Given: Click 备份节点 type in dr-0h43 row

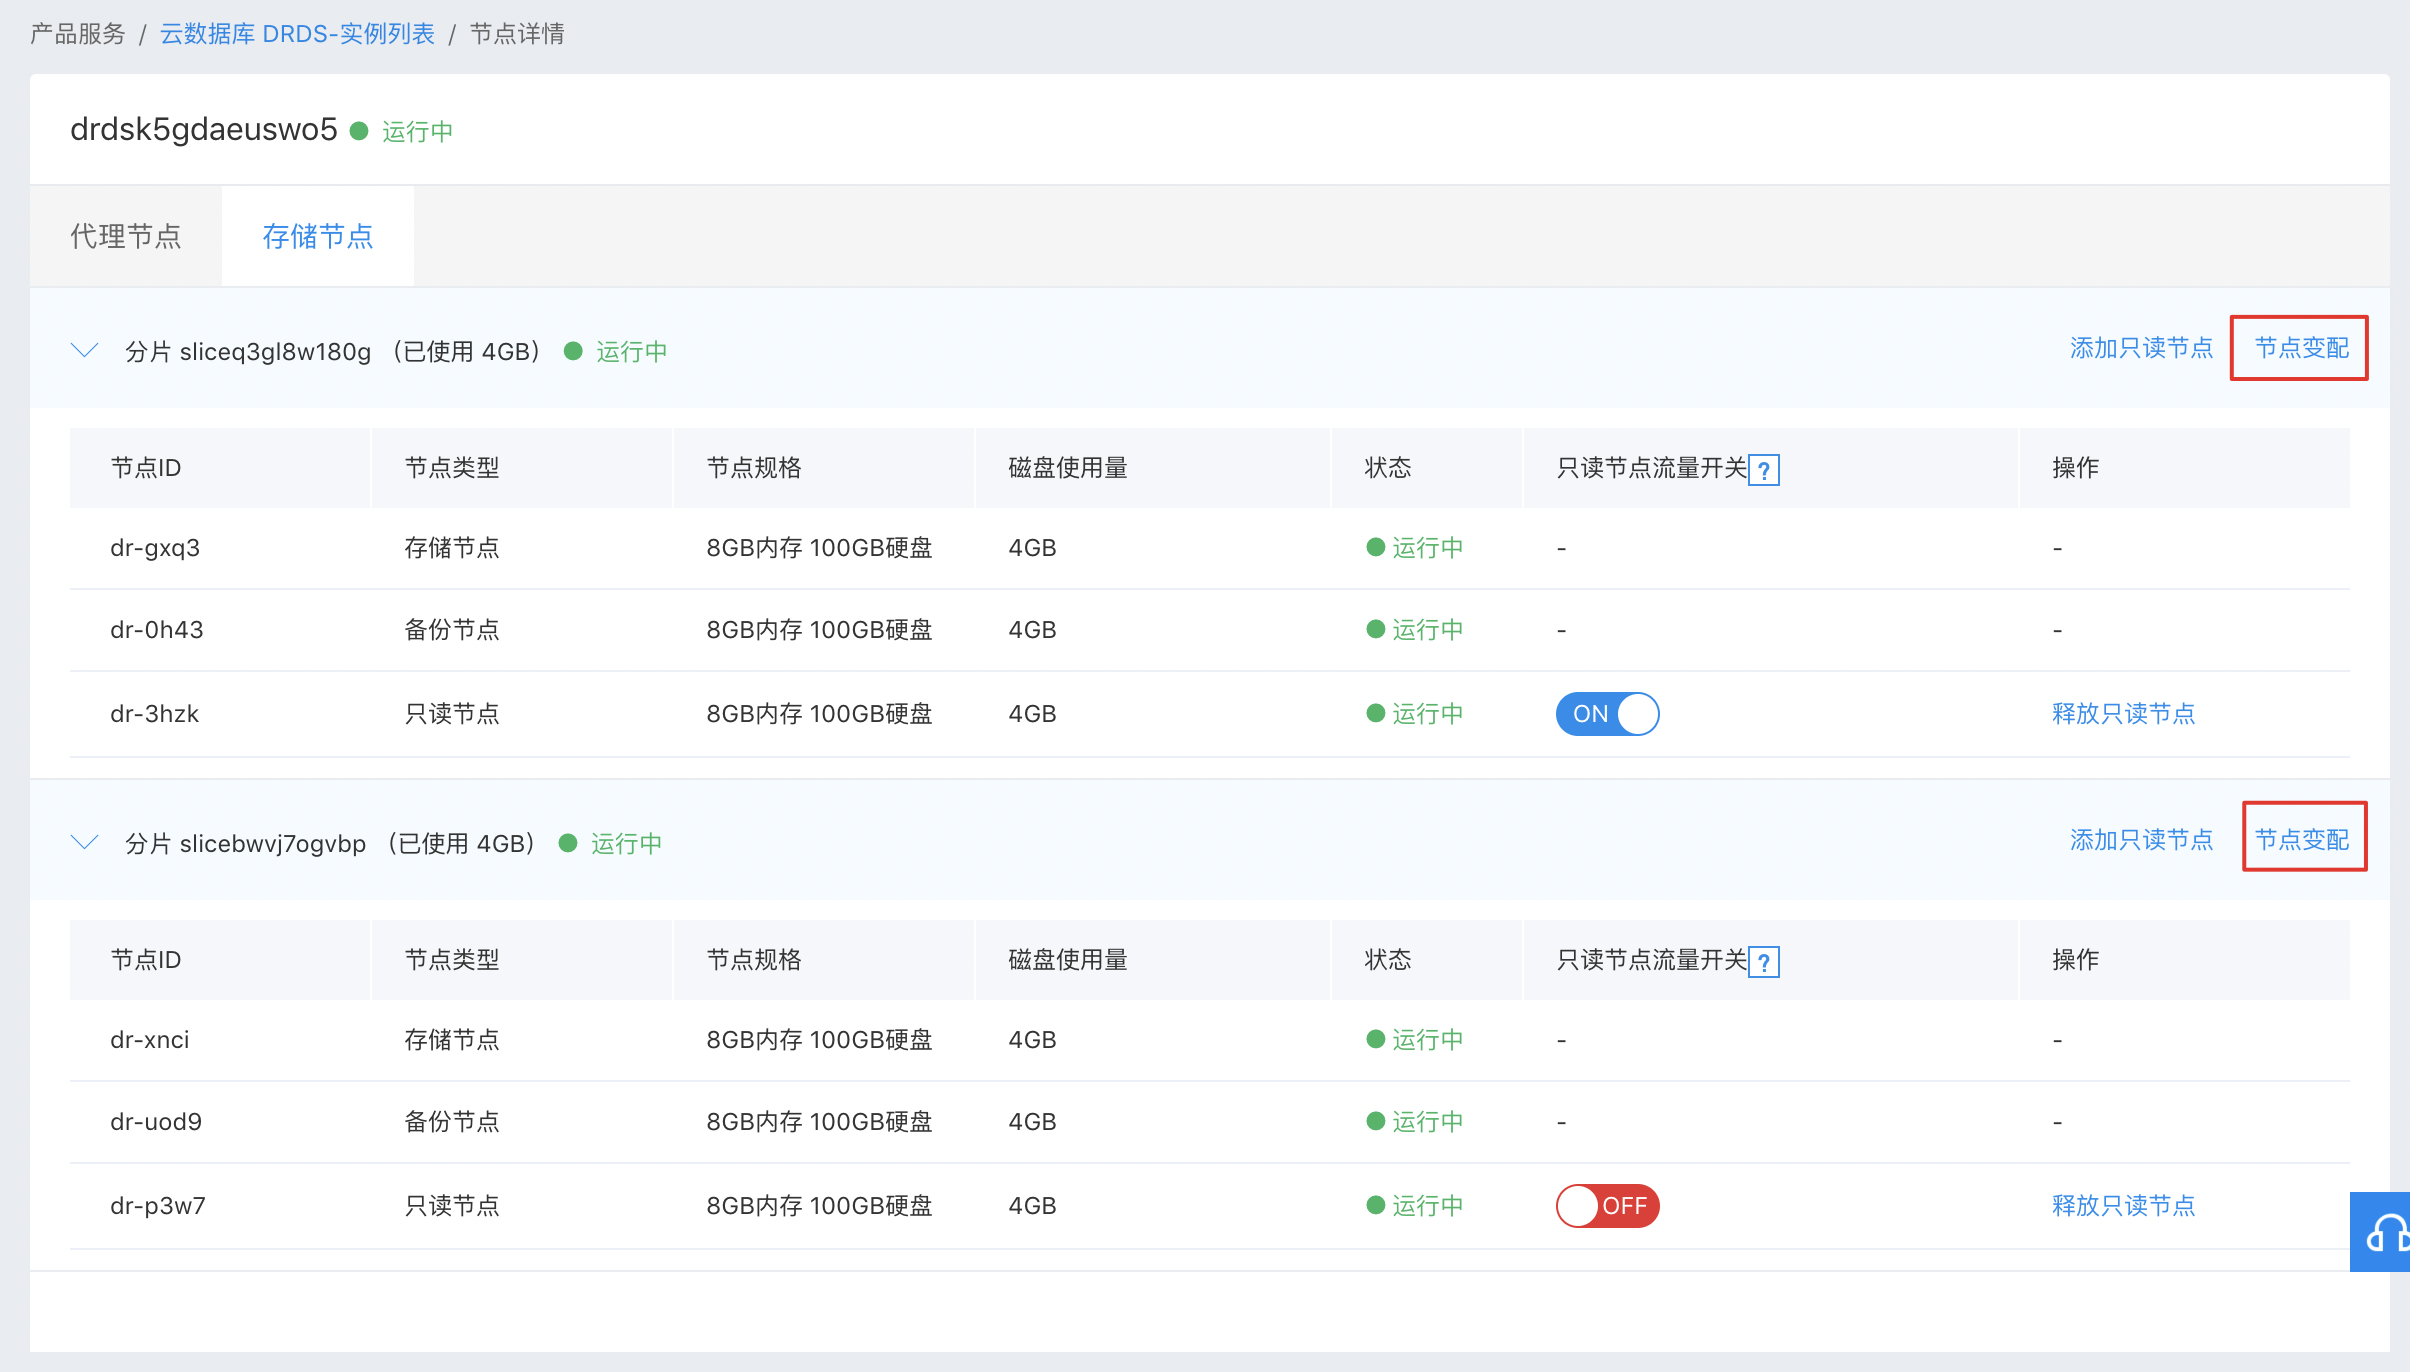Looking at the screenshot, I should coord(452,630).
